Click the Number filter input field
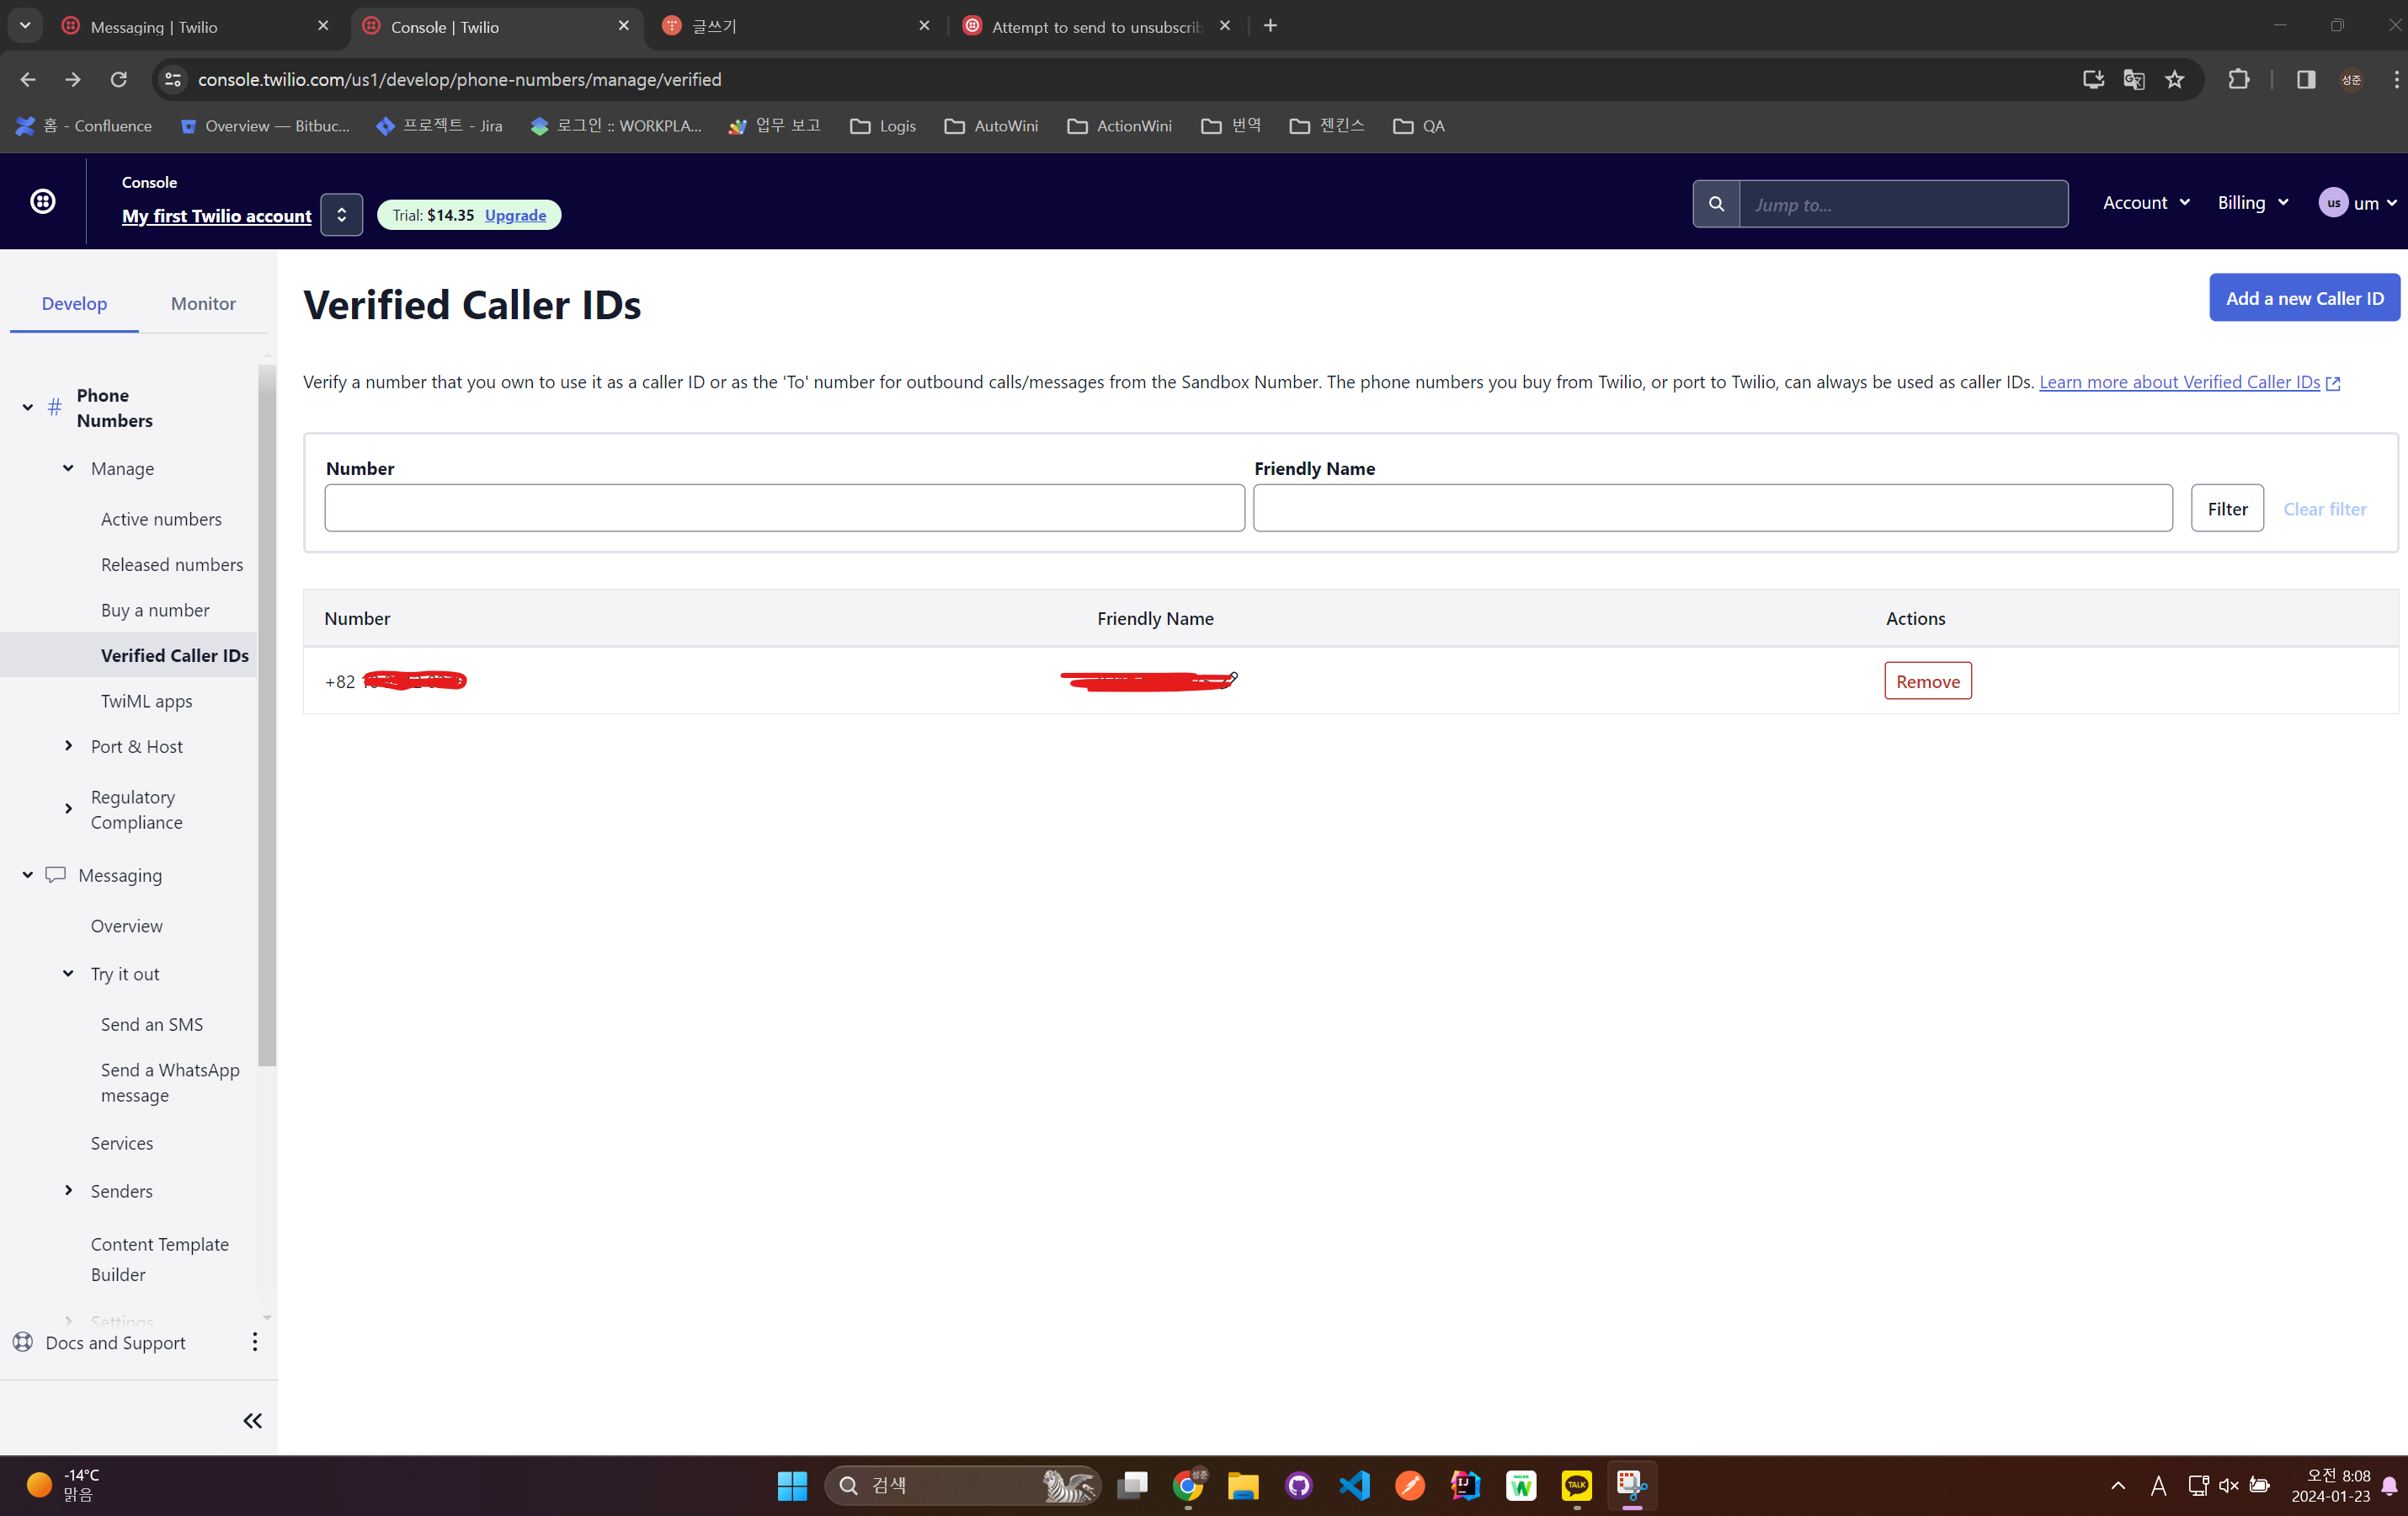Screen dimensions: 2408x1516 click(x=784, y=508)
